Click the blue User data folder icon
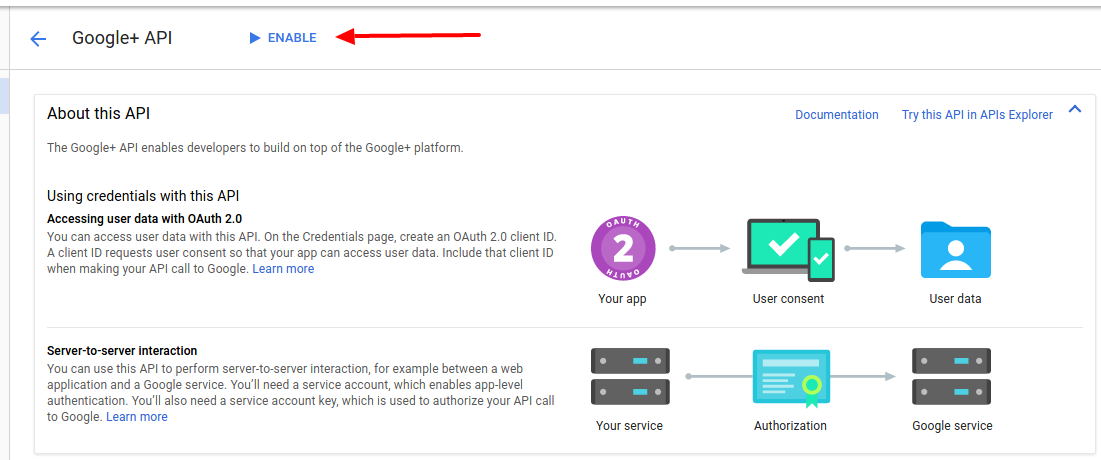This screenshot has width=1101, height=460. point(955,249)
